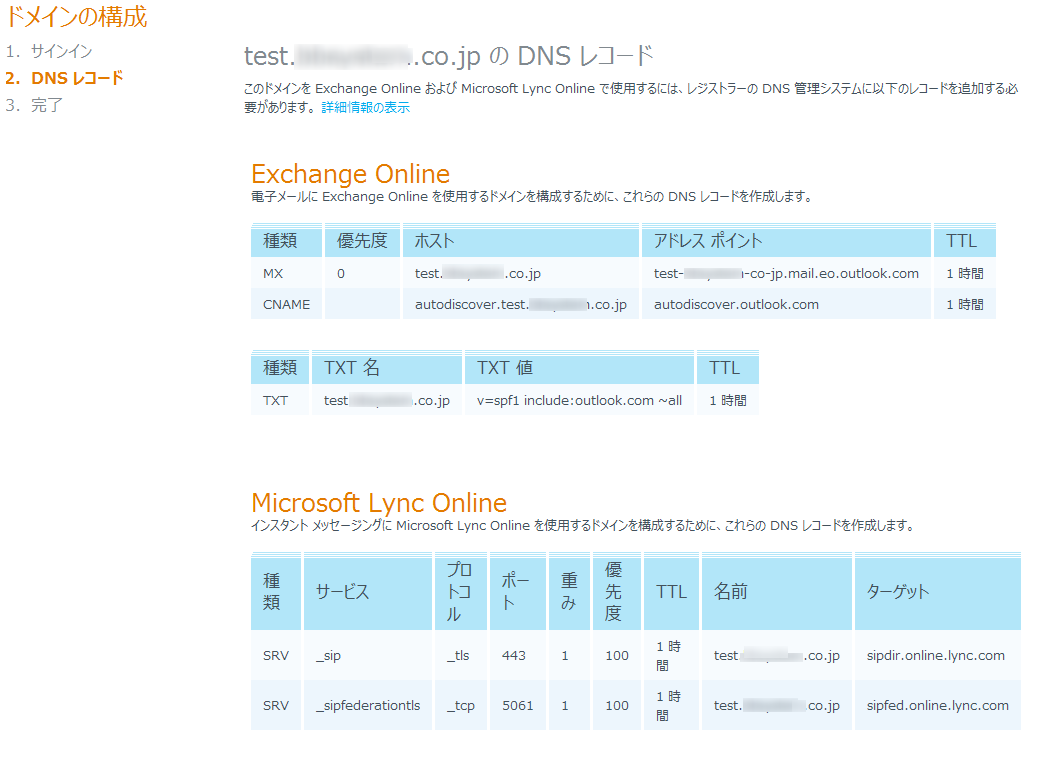The image size is (1040, 761).
Task: Click the MX priority value 0
Action: pyautogui.click(x=362, y=273)
